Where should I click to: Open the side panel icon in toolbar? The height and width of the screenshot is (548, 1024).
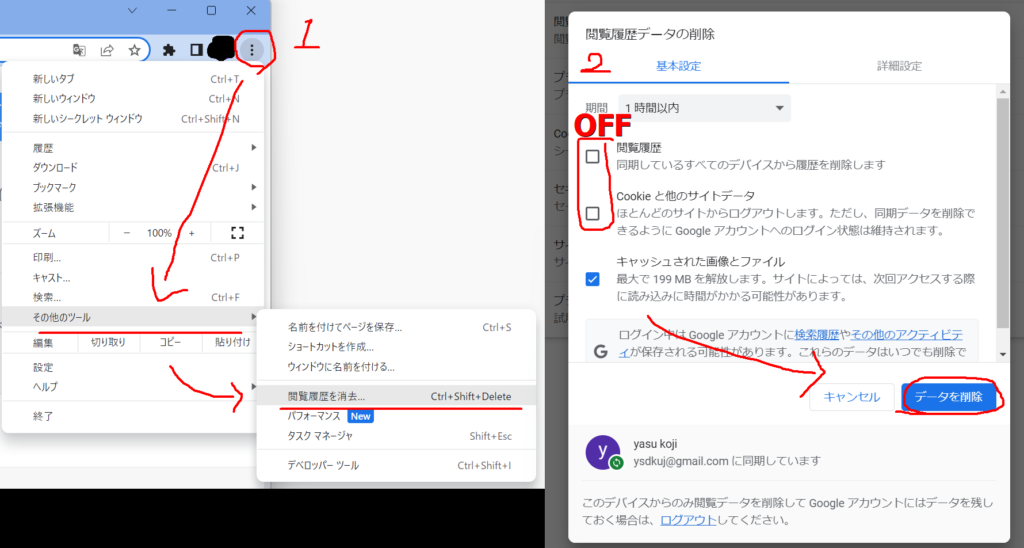(196, 50)
